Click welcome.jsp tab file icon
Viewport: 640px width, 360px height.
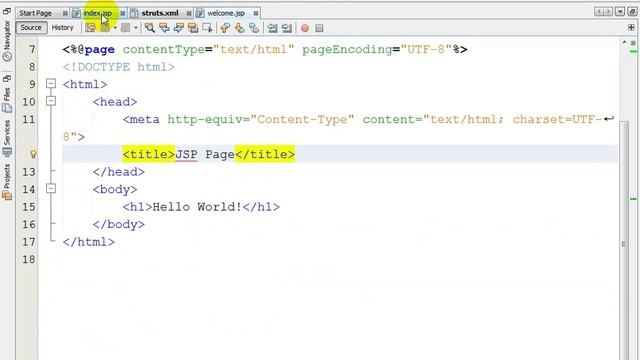pyautogui.click(x=200, y=13)
